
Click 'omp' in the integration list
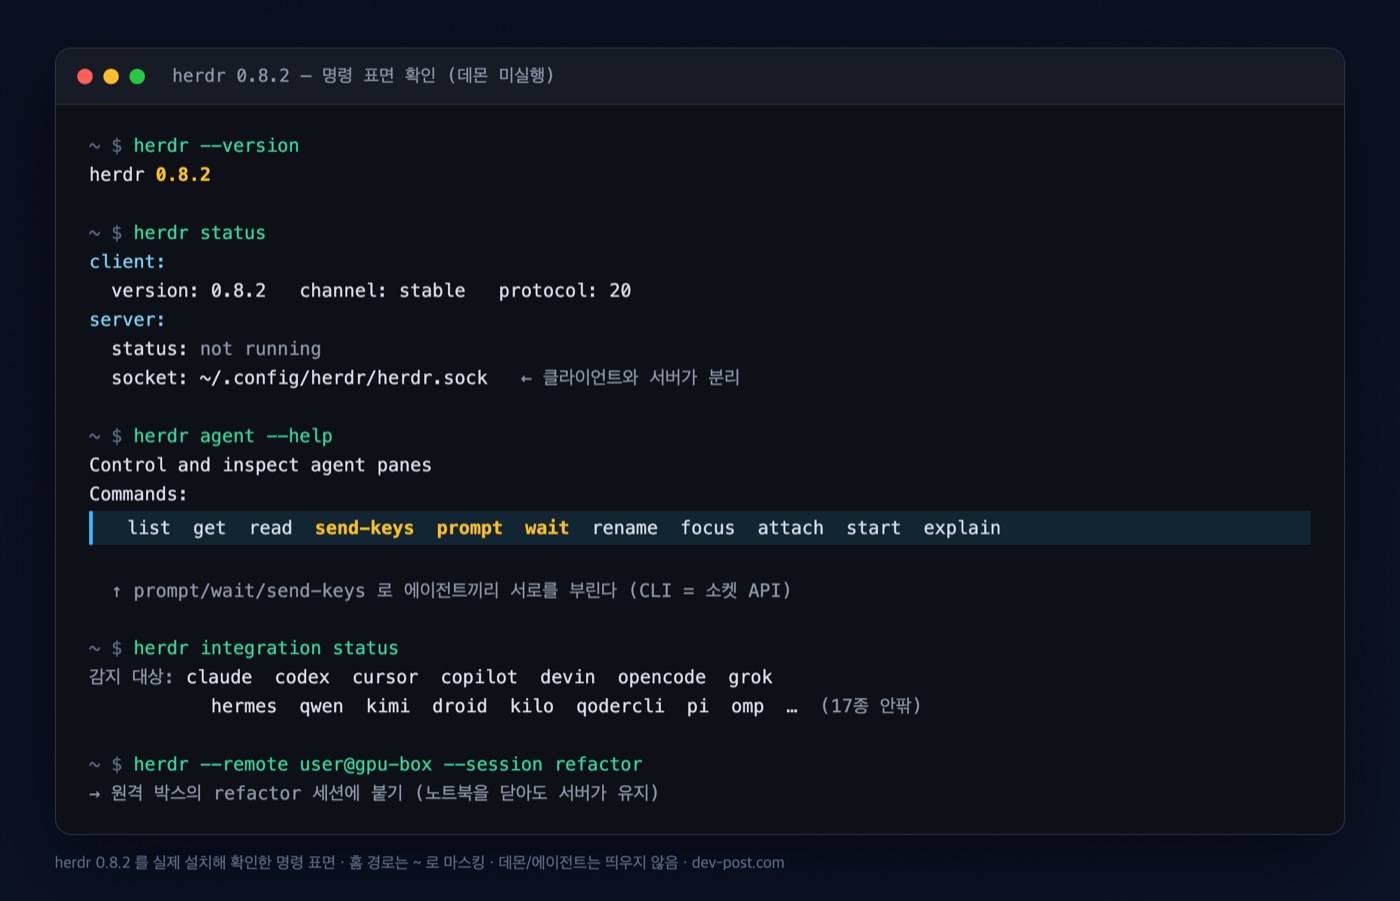tap(747, 707)
